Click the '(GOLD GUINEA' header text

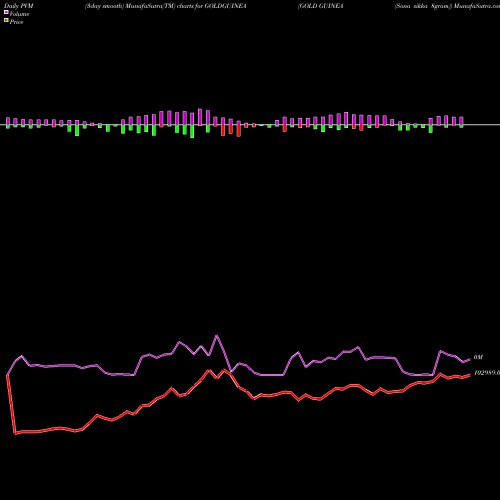pos(321,6)
